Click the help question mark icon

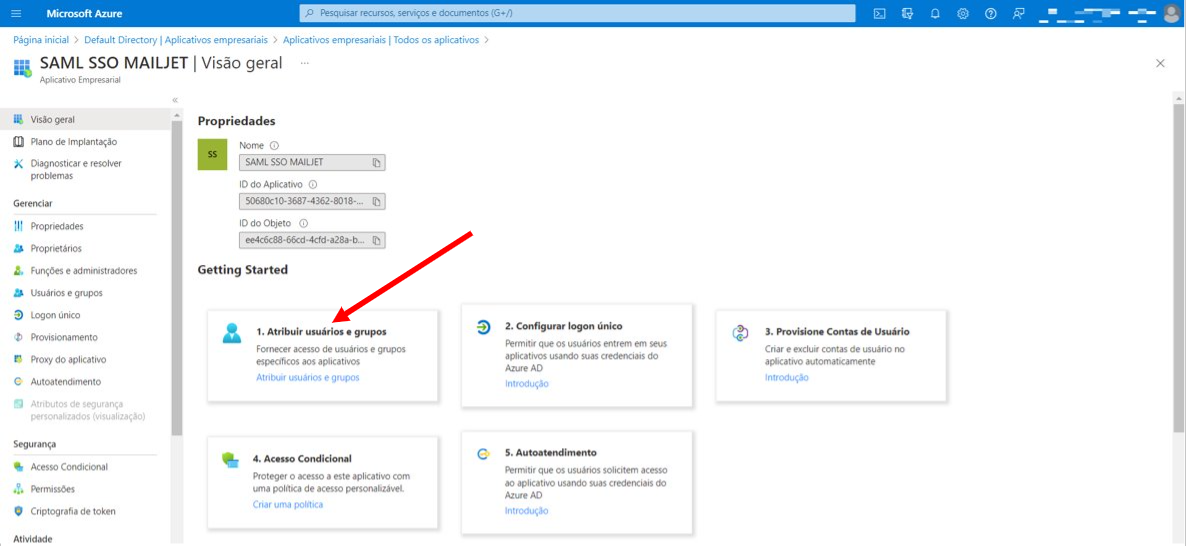pos(991,14)
